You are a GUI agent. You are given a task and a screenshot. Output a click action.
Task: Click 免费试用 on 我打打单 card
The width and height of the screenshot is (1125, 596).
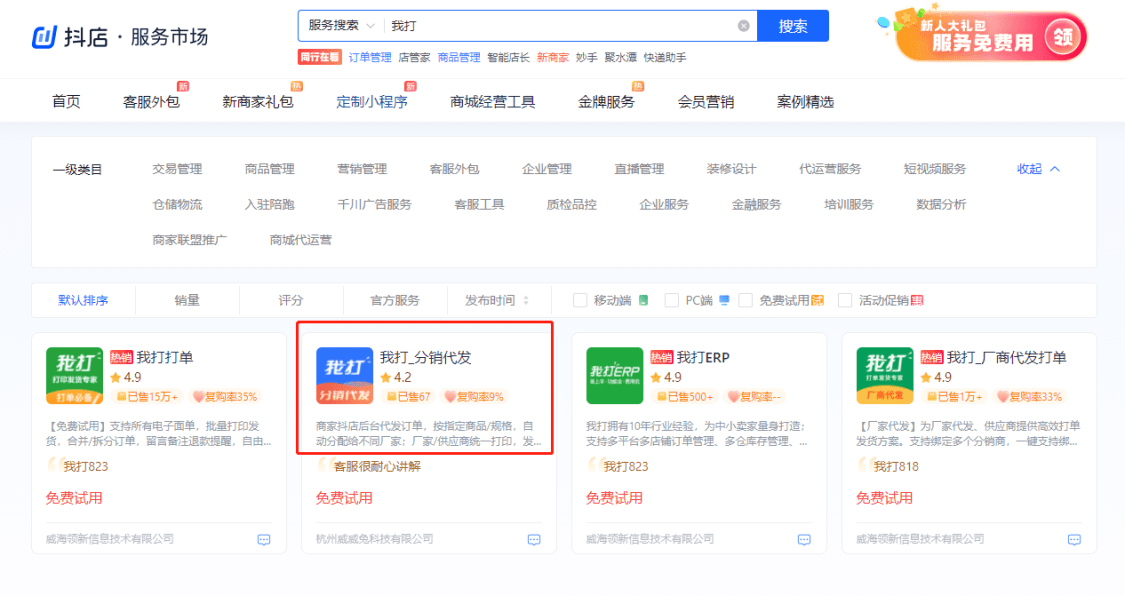(x=74, y=498)
